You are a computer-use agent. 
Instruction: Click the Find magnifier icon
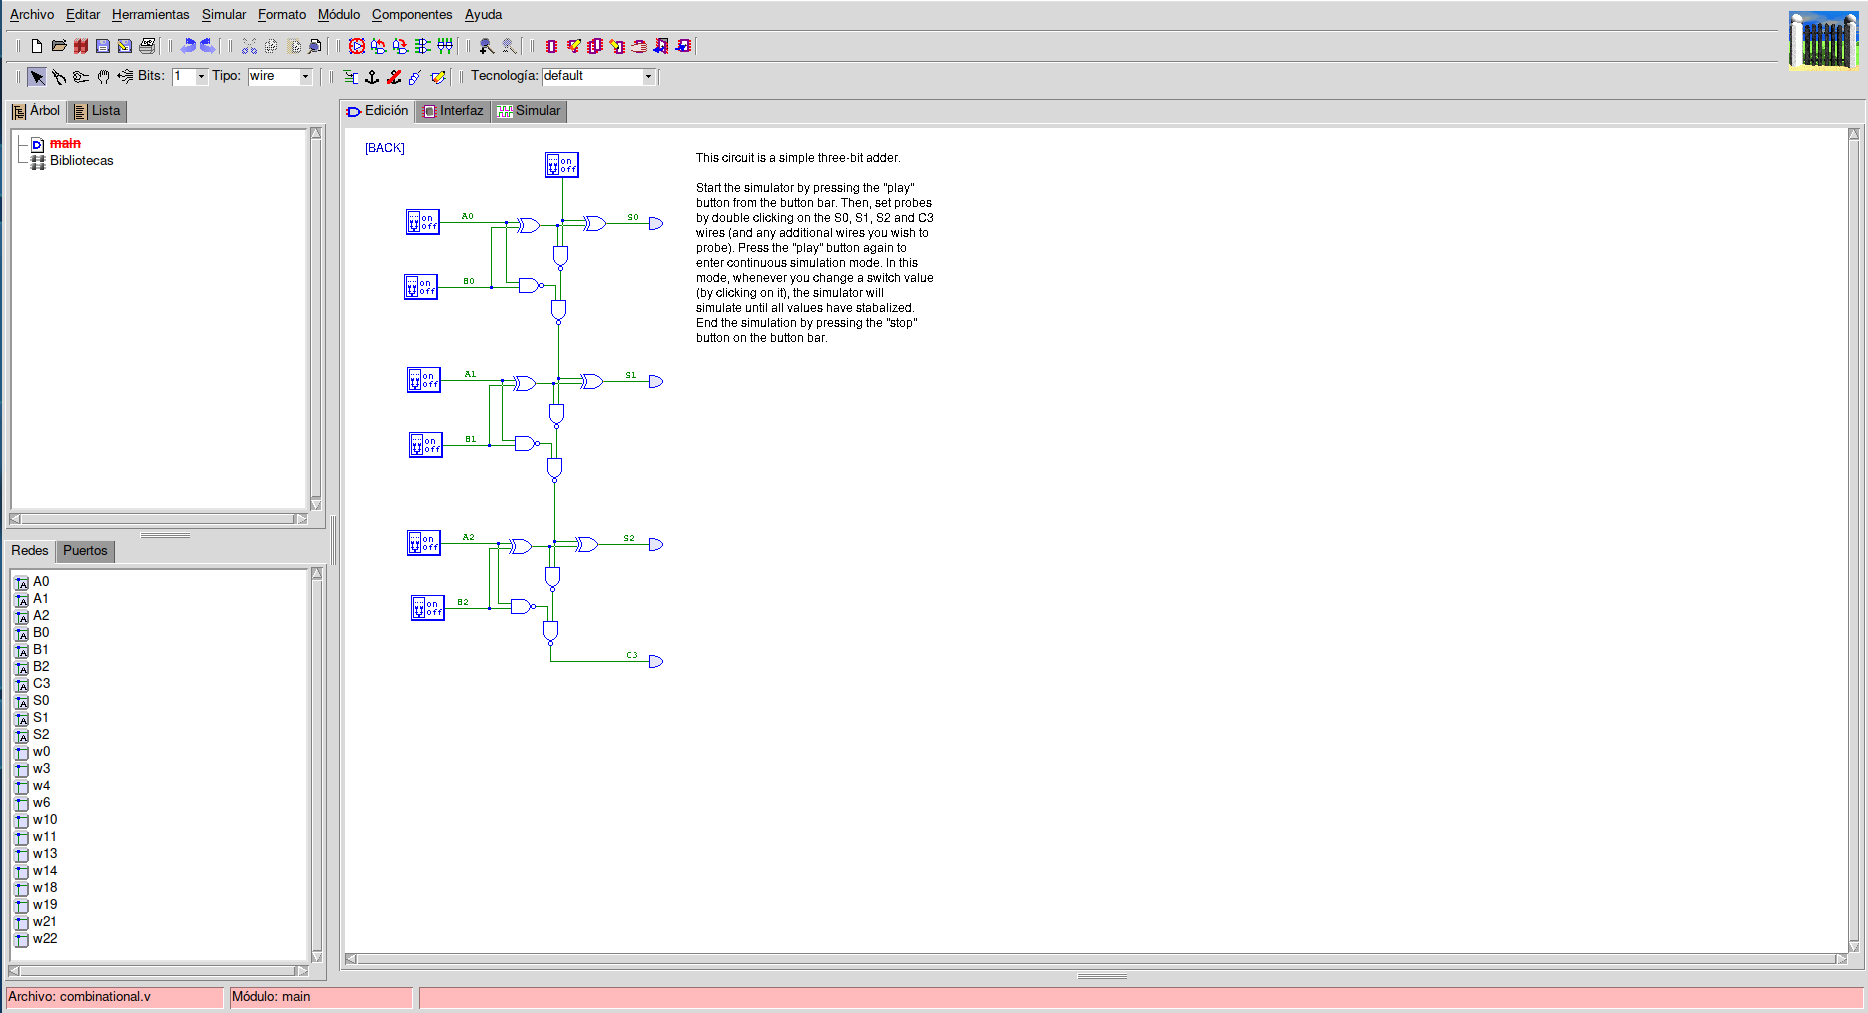(315, 46)
